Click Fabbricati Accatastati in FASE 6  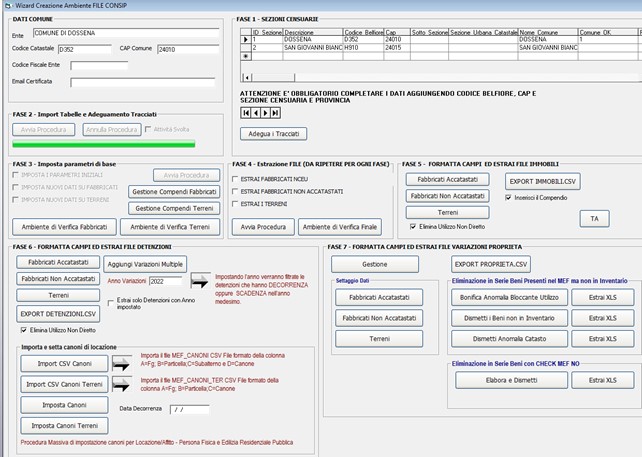58,262
